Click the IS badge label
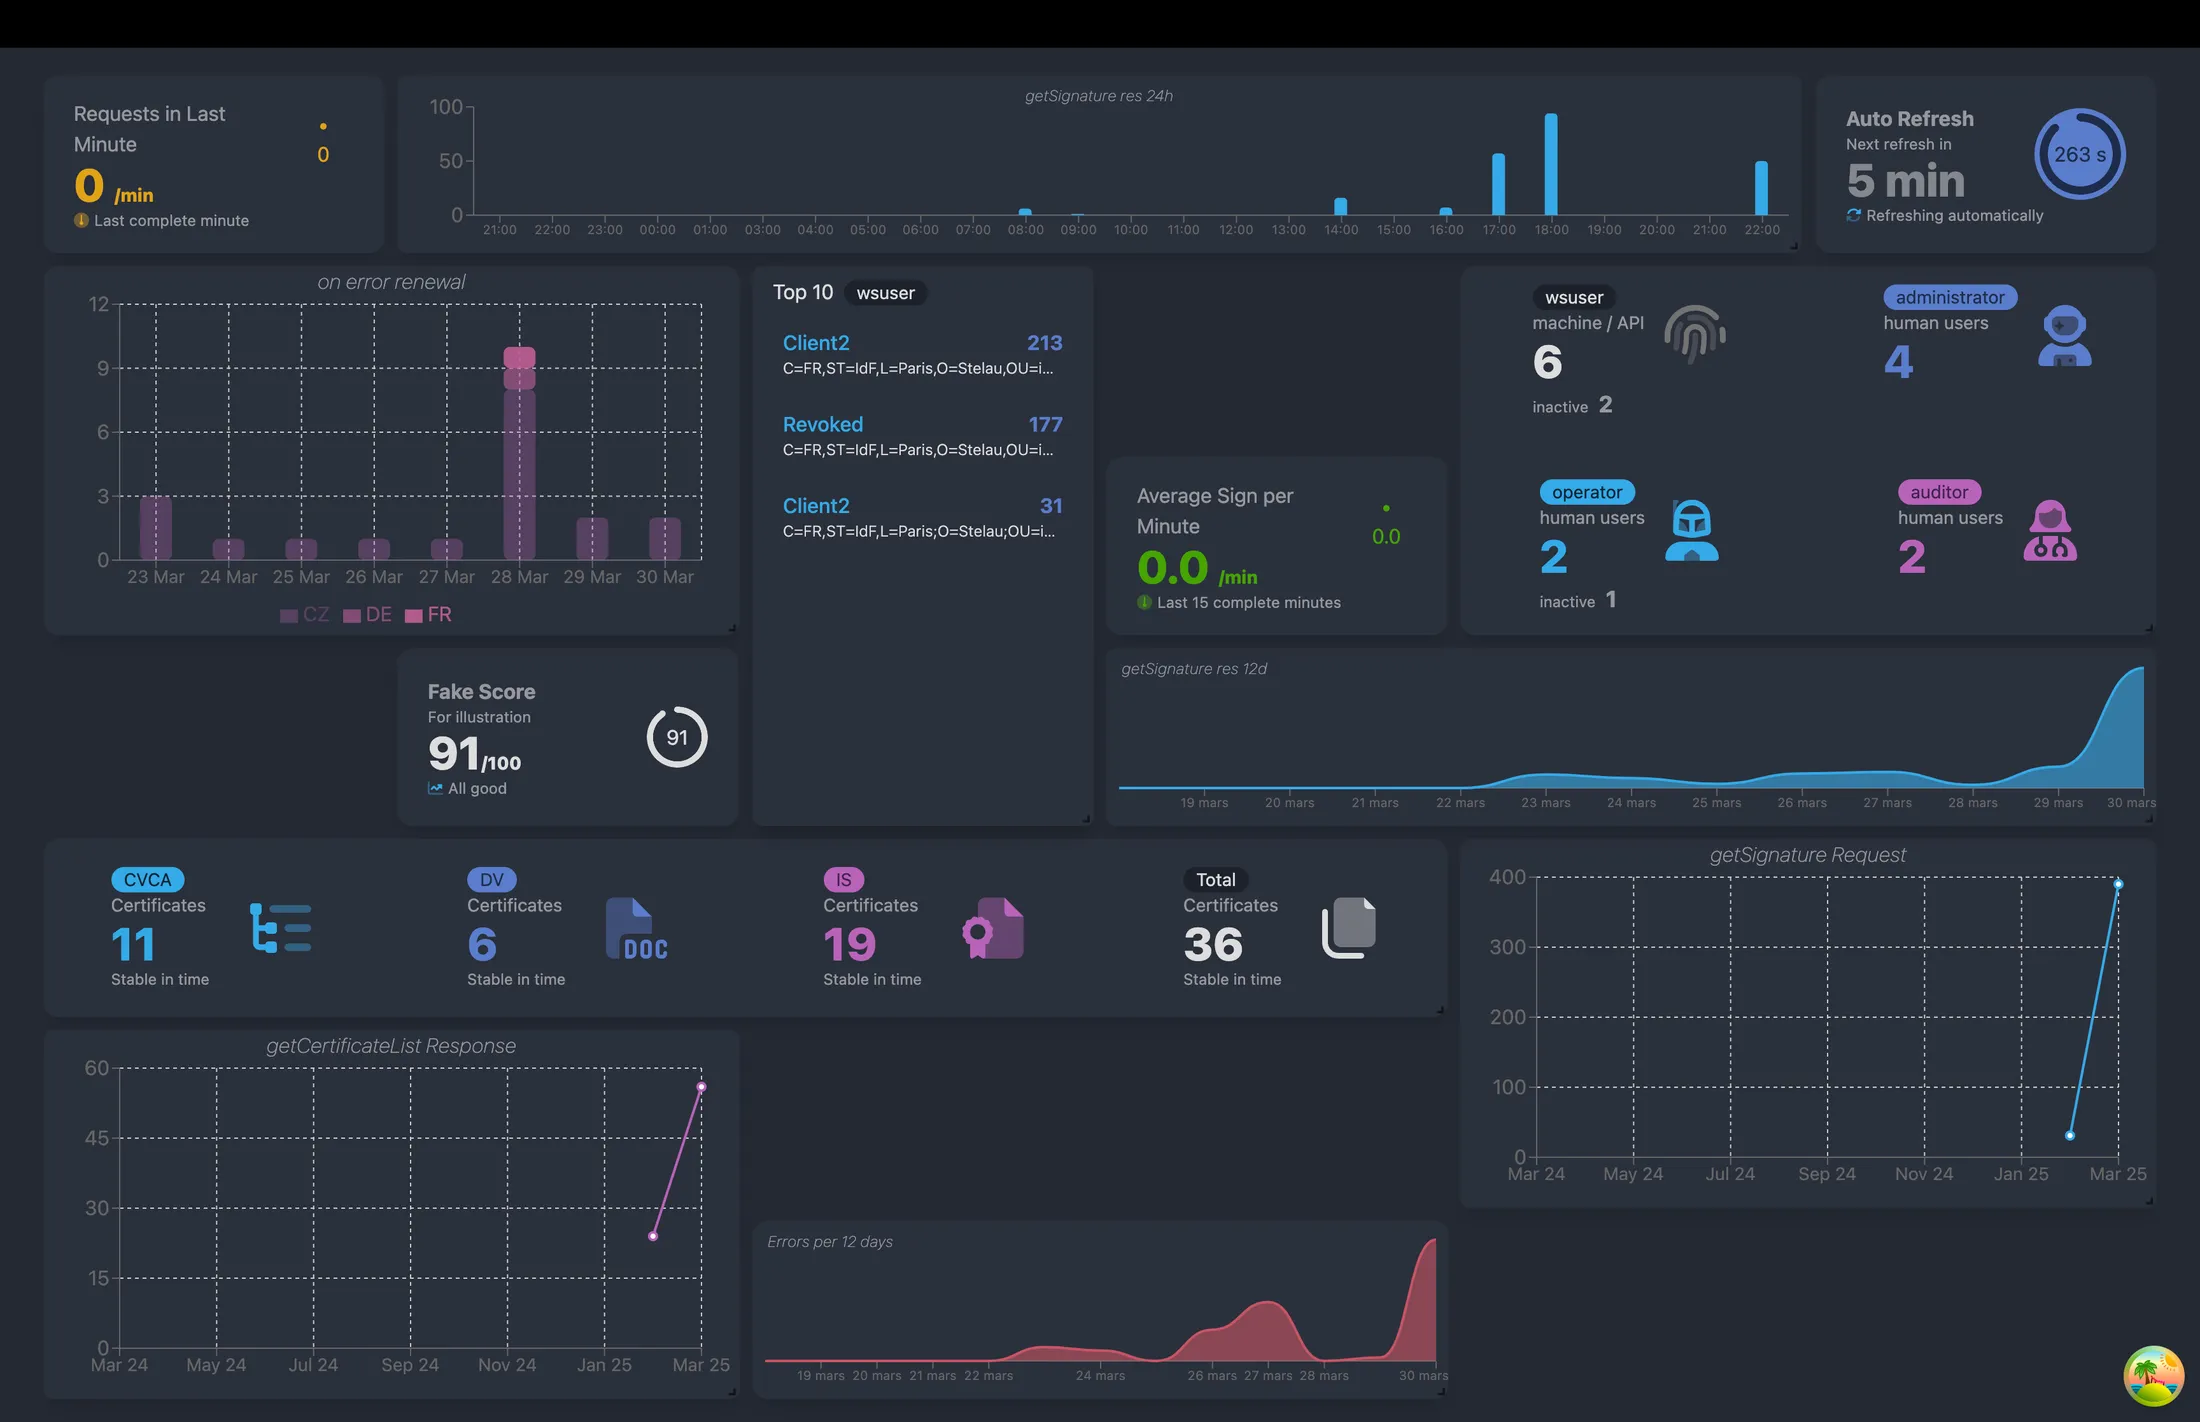The height and width of the screenshot is (1422, 2200). (x=843, y=879)
